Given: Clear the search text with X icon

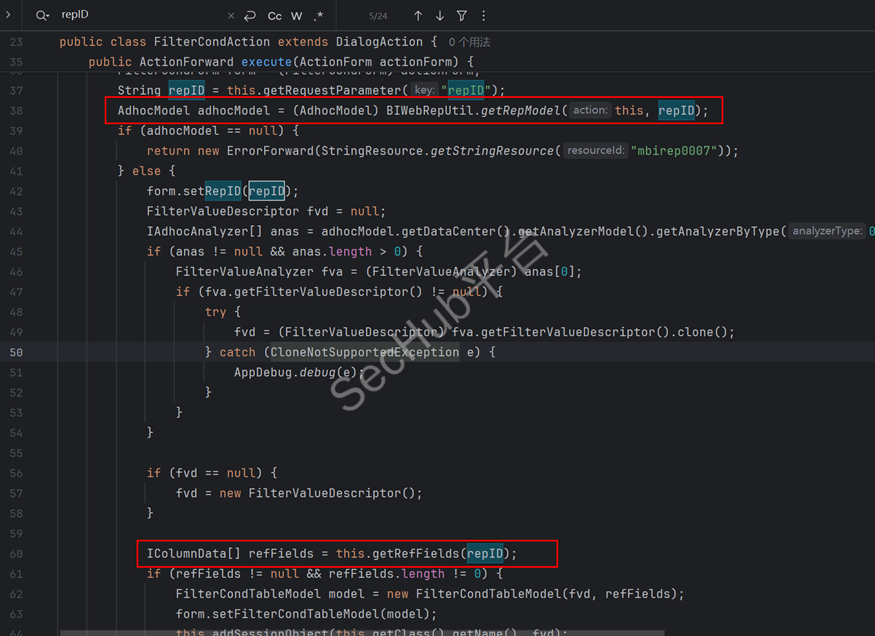Looking at the screenshot, I should [x=231, y=16].
